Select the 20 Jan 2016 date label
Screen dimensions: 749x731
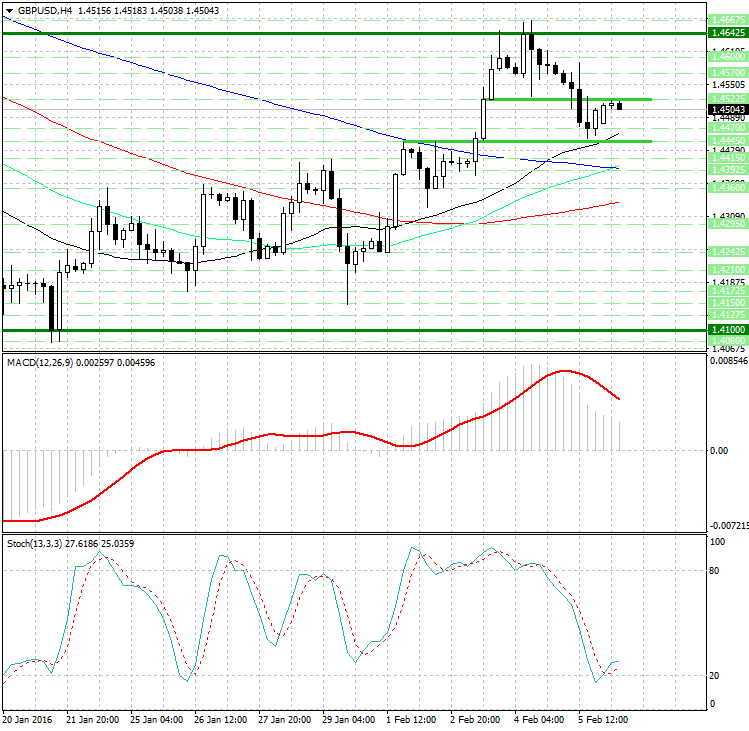[28, 720]
